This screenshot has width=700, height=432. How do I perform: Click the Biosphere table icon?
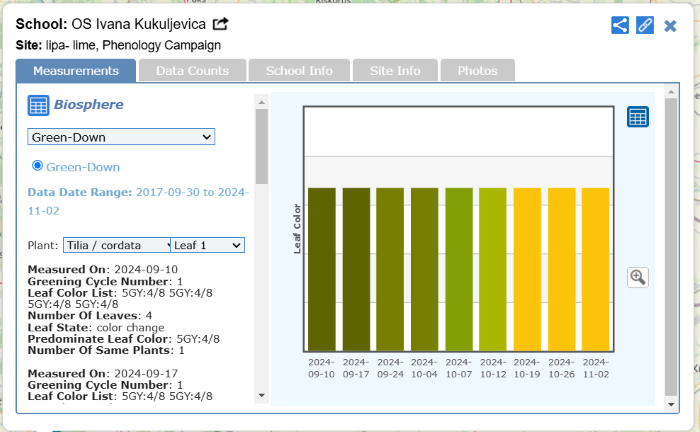click(38, 105)
